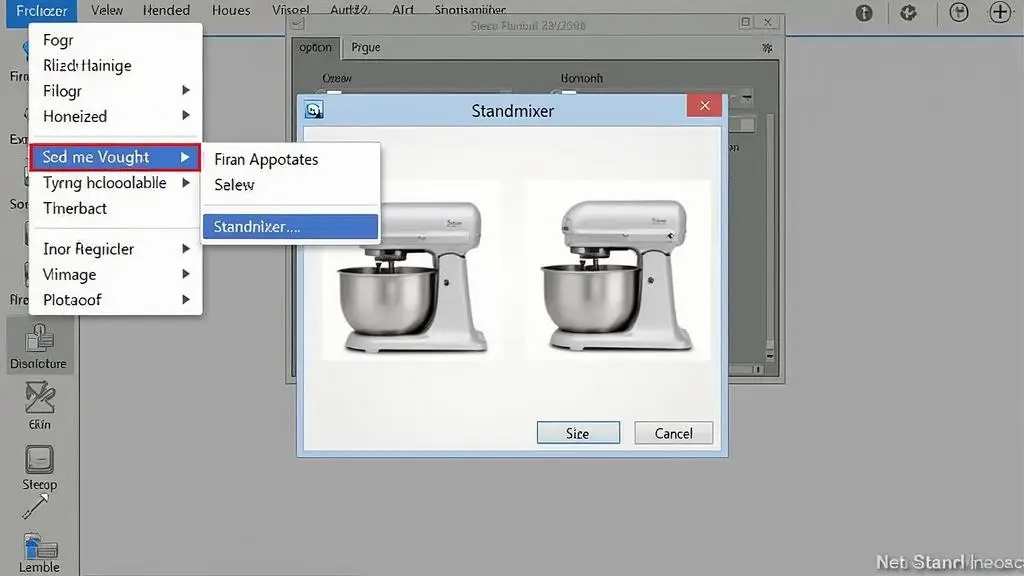Expand the Honeized submenu arrow

pos(186,116)
